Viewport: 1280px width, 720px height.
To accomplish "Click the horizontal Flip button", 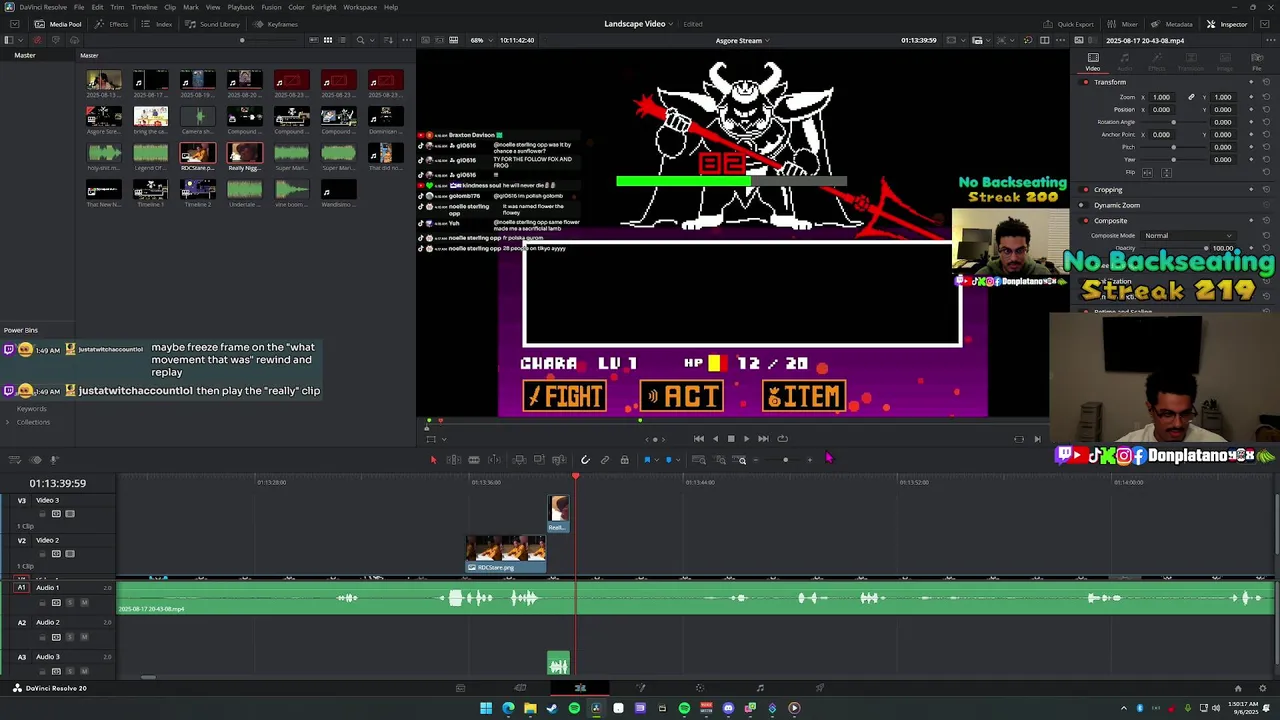I will tap(1148, 172).
